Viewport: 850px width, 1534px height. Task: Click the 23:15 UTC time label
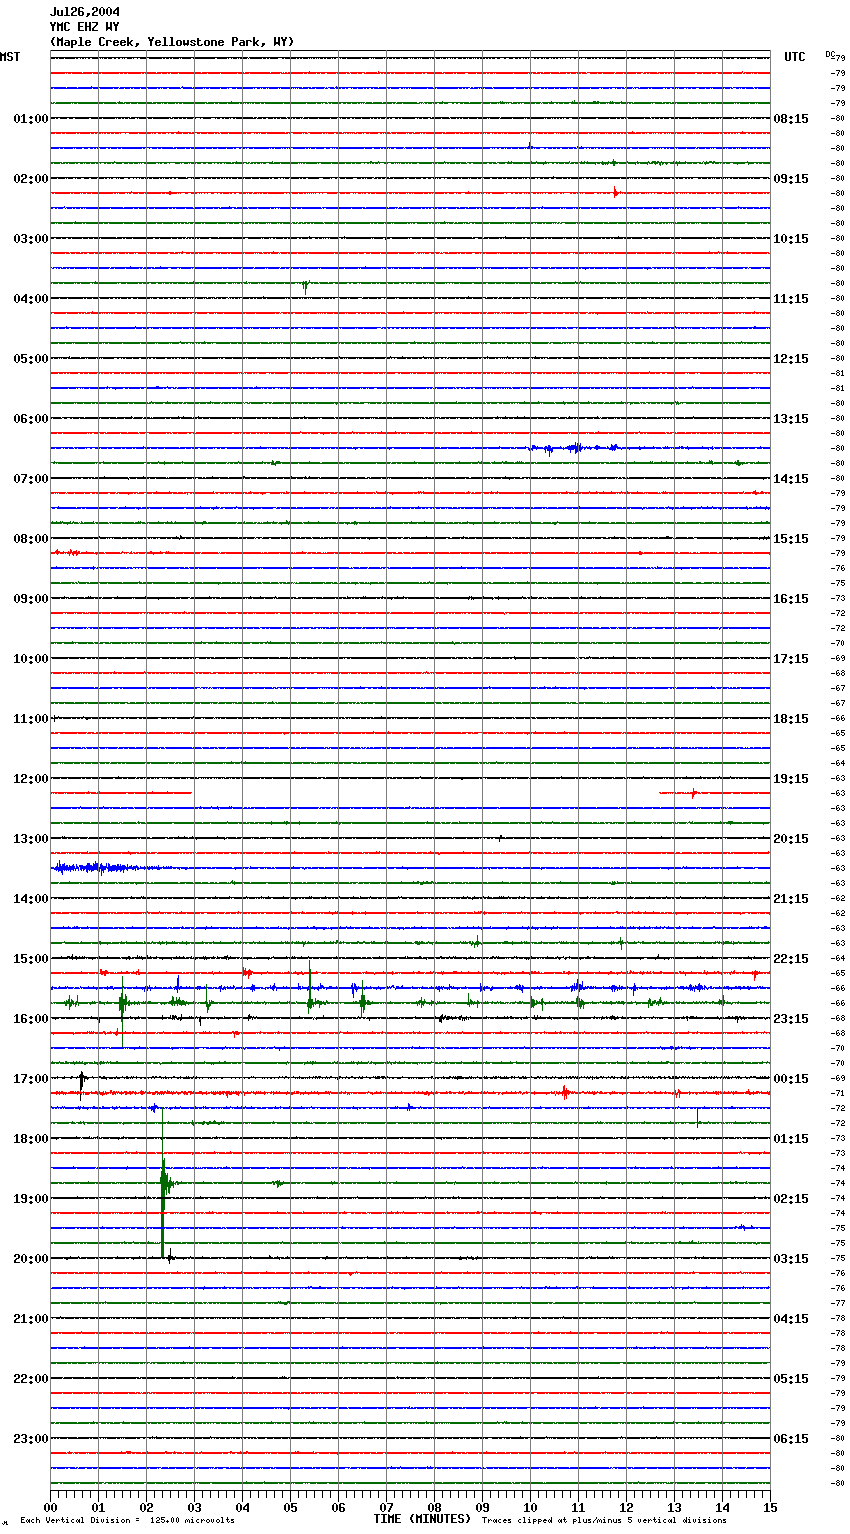click(791, 1019)
